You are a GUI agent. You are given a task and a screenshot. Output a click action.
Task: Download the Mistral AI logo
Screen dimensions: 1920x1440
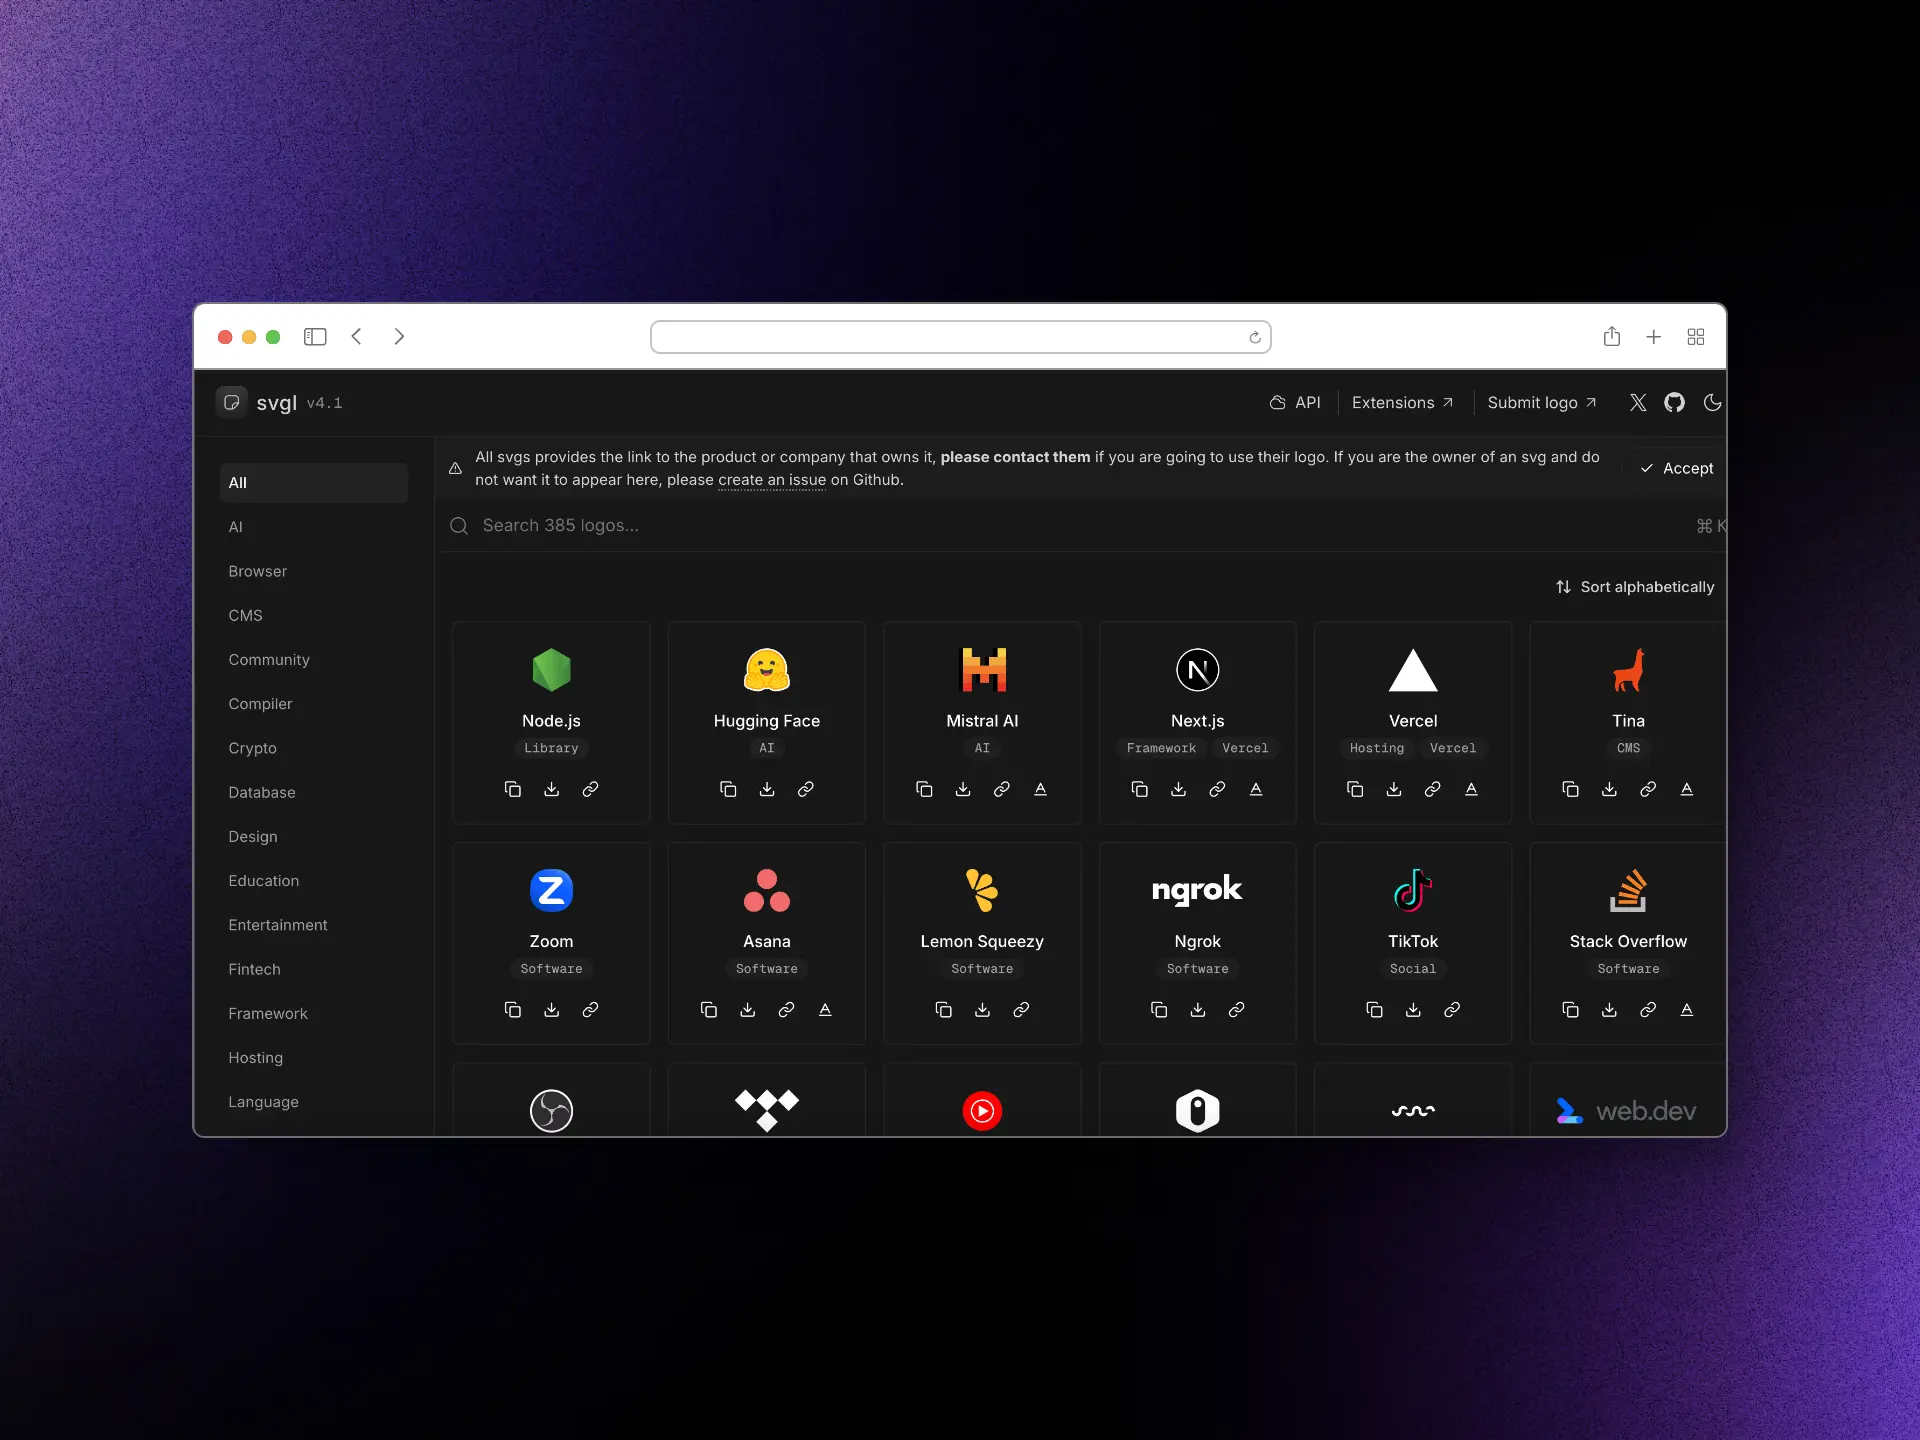coord(963,789)
